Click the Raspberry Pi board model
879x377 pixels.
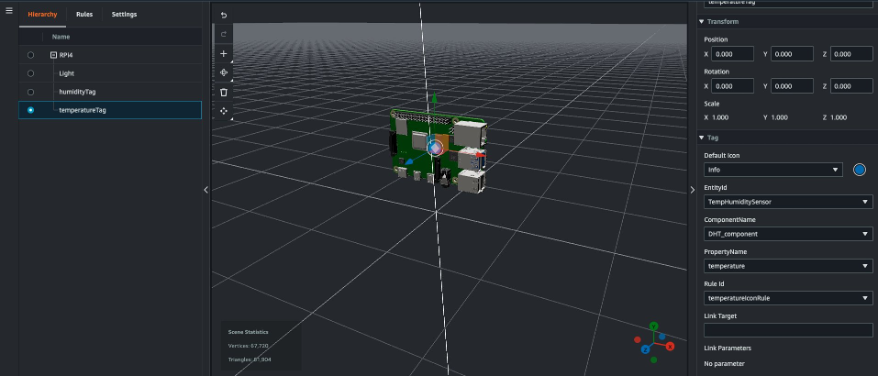pyautogui.click(x=438, y=151)
